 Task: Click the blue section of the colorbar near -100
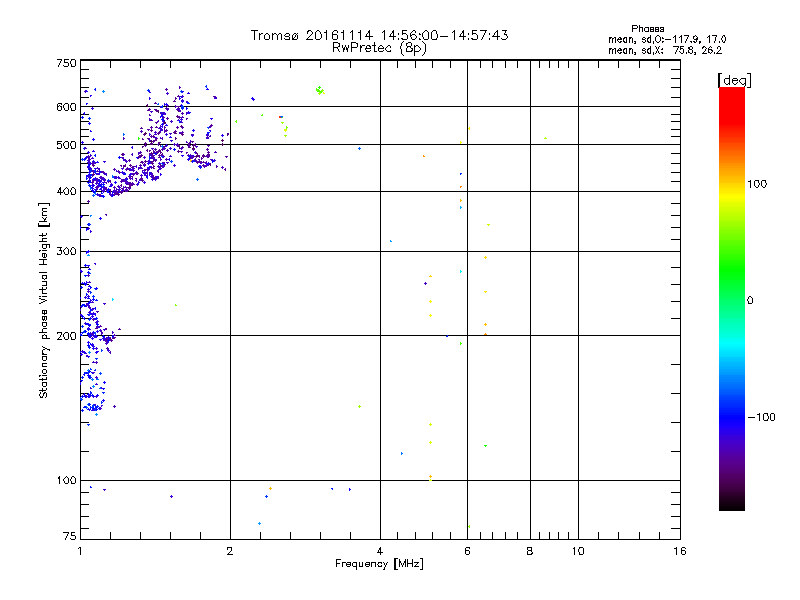732,413
